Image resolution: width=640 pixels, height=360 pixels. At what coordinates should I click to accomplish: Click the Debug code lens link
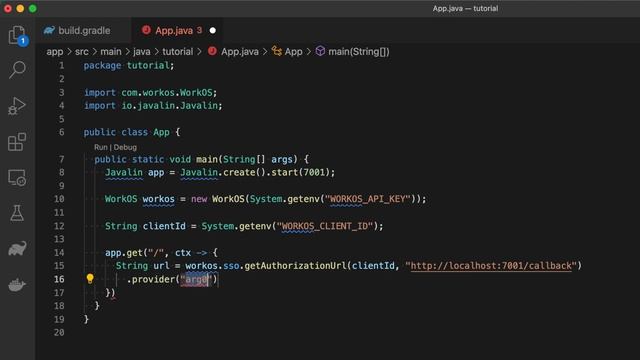(125, 147)
